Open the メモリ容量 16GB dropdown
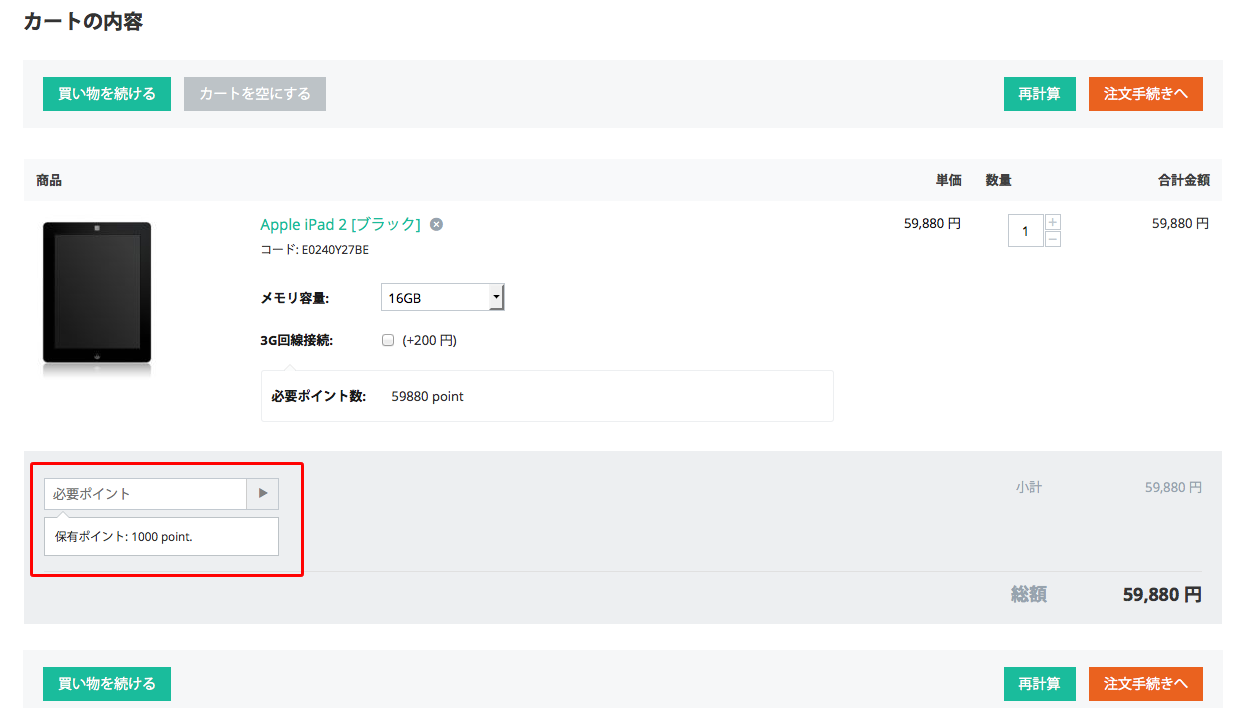1241x708 pixels. click(442, 297)
